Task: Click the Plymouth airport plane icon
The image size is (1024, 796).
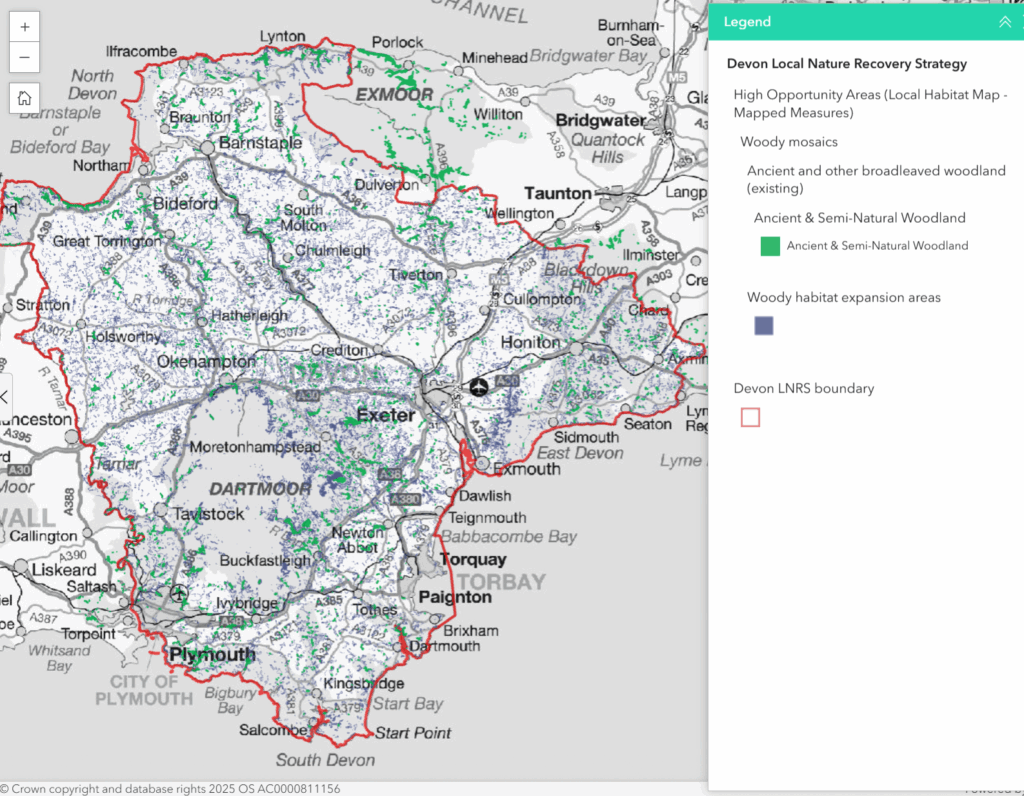Action: (x=179, y=592)
